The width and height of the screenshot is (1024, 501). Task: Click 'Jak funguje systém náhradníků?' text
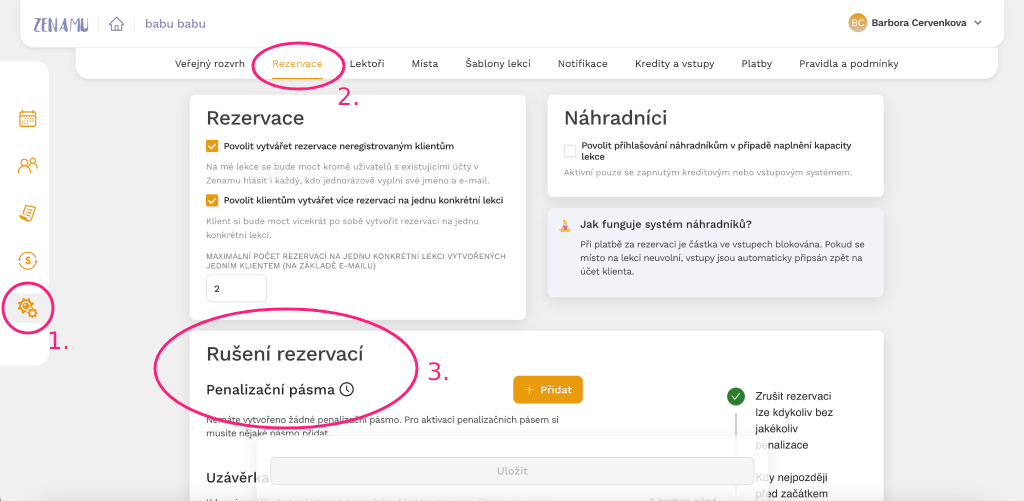point(665,225)
